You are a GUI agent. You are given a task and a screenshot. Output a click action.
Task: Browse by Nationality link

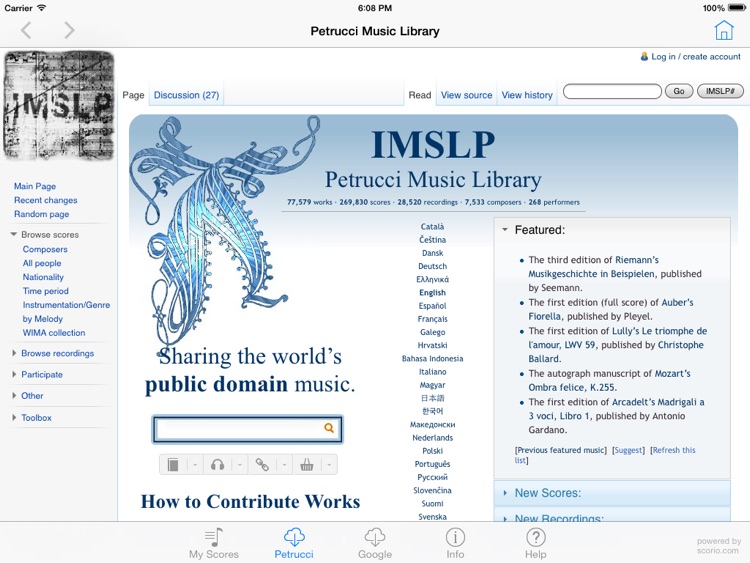43,277
